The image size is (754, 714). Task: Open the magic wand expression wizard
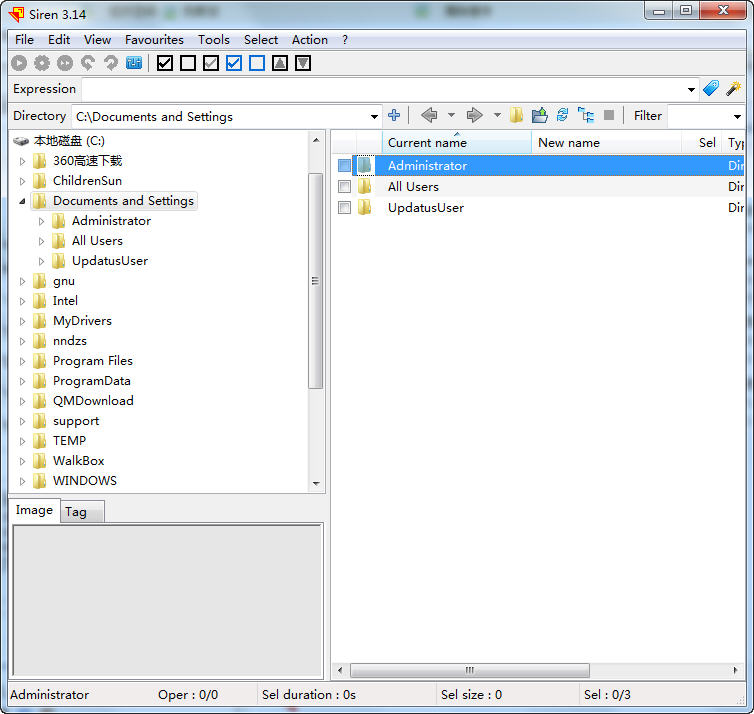click(x=733, y=89)
